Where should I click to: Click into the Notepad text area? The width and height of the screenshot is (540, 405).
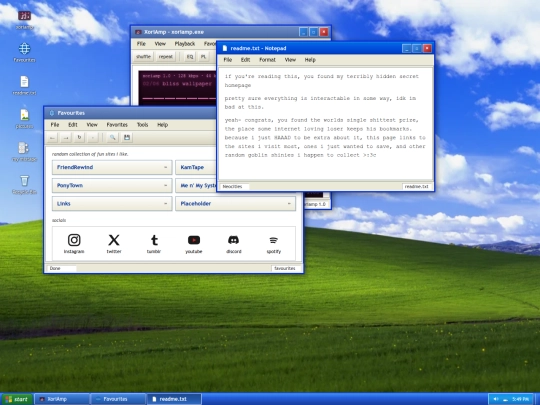(x=325, y=124)
